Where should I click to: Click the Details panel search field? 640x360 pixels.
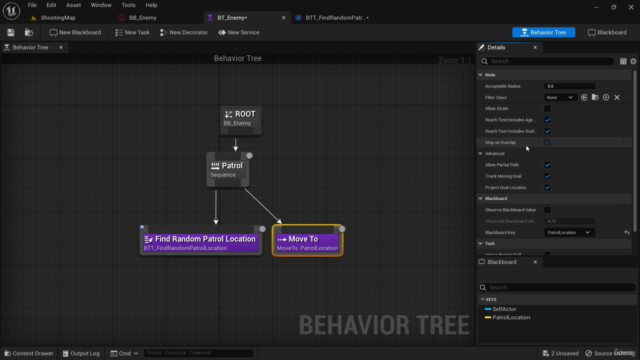coord(547,61)
